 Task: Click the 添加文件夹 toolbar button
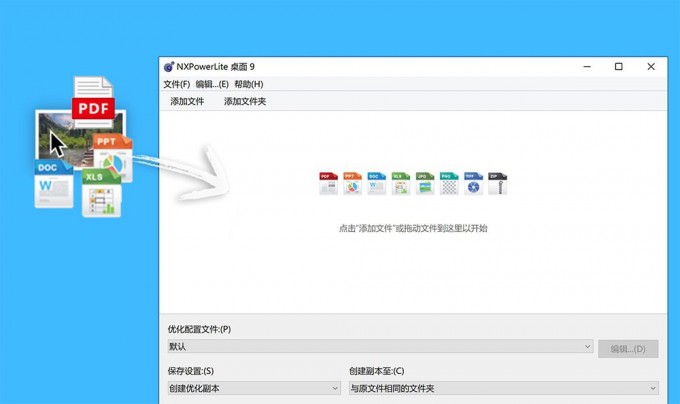(x=245, y=101)
